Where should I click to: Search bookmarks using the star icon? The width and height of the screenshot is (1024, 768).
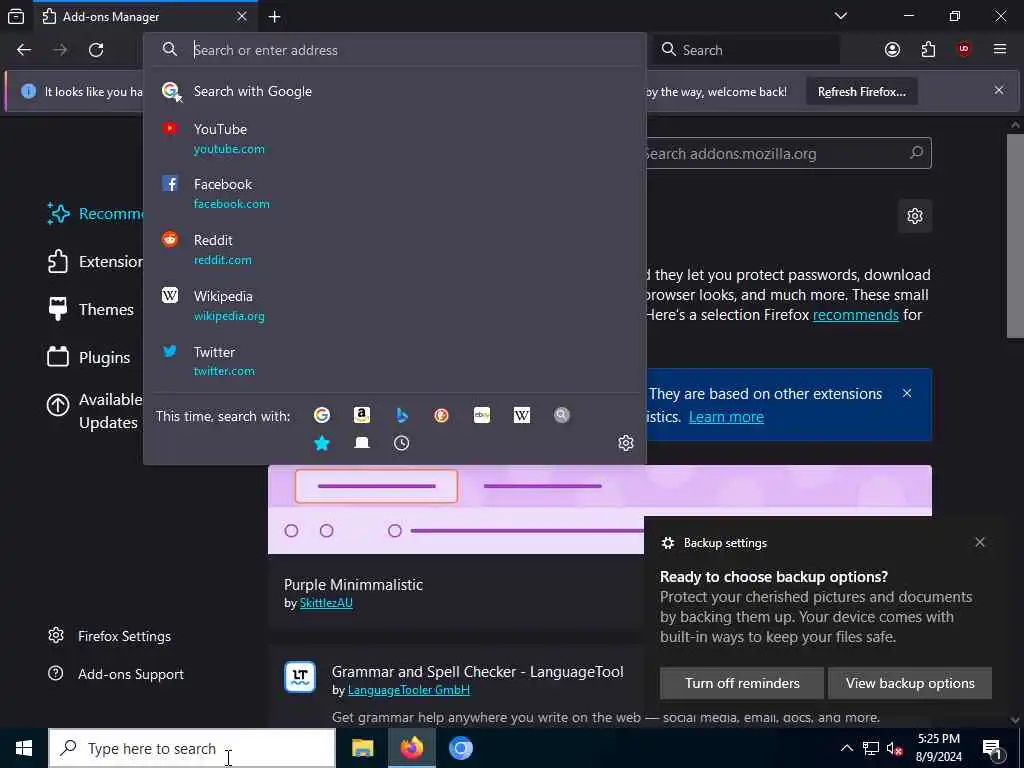point(322,443)
